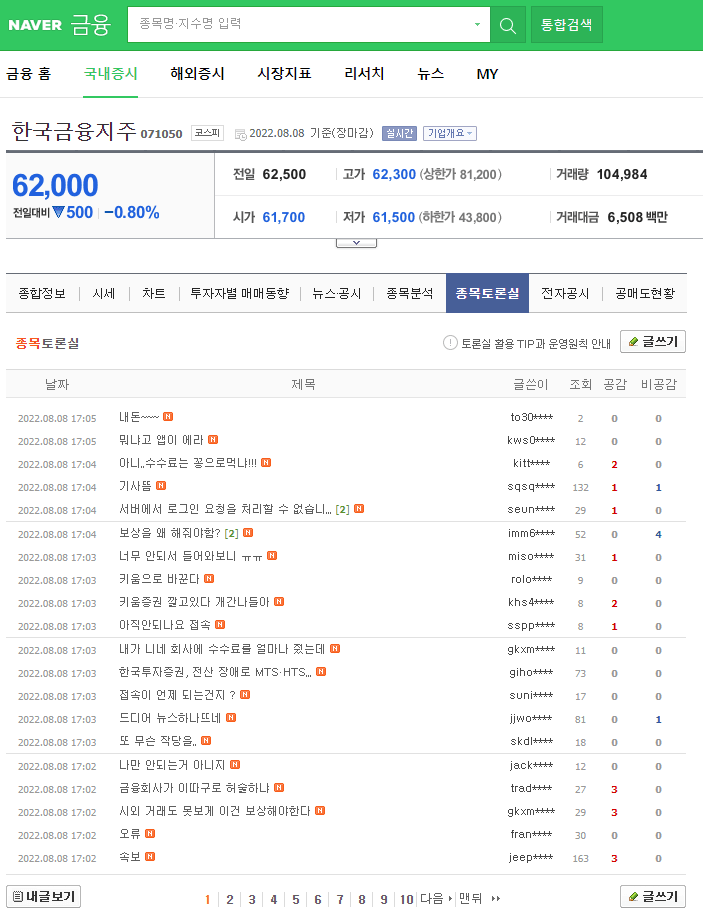Viewport: 703px width, 921px height.
Task: Click the NAVER logo
Action: (x=35, y=25)
